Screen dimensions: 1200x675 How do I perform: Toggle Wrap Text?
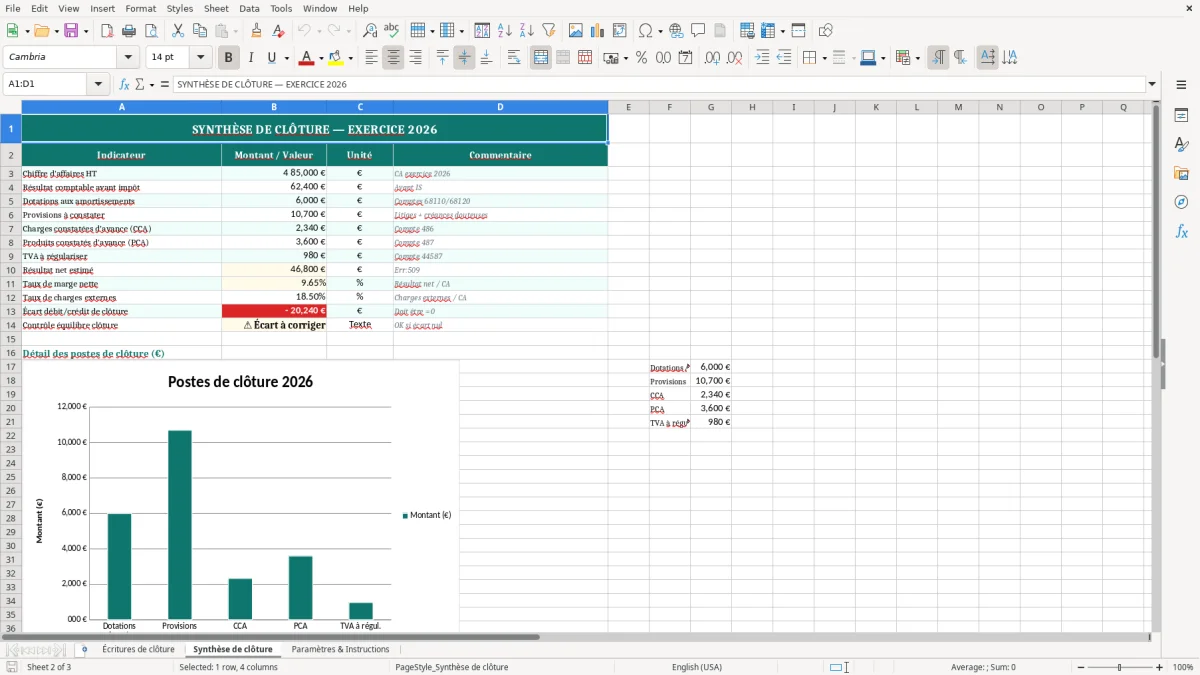click(514, 58)
